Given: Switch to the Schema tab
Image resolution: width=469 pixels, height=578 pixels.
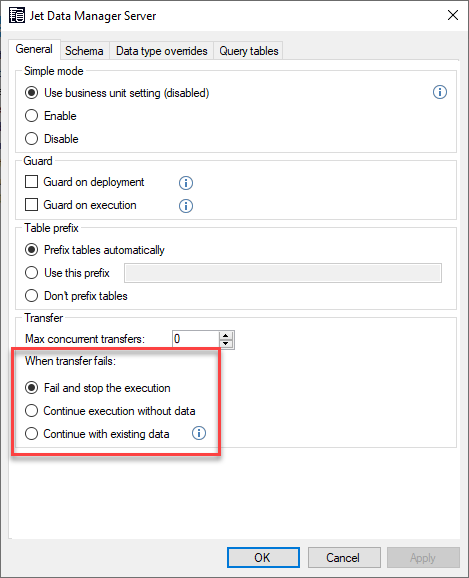Looking at the screenshot, I should click(84, 51).
